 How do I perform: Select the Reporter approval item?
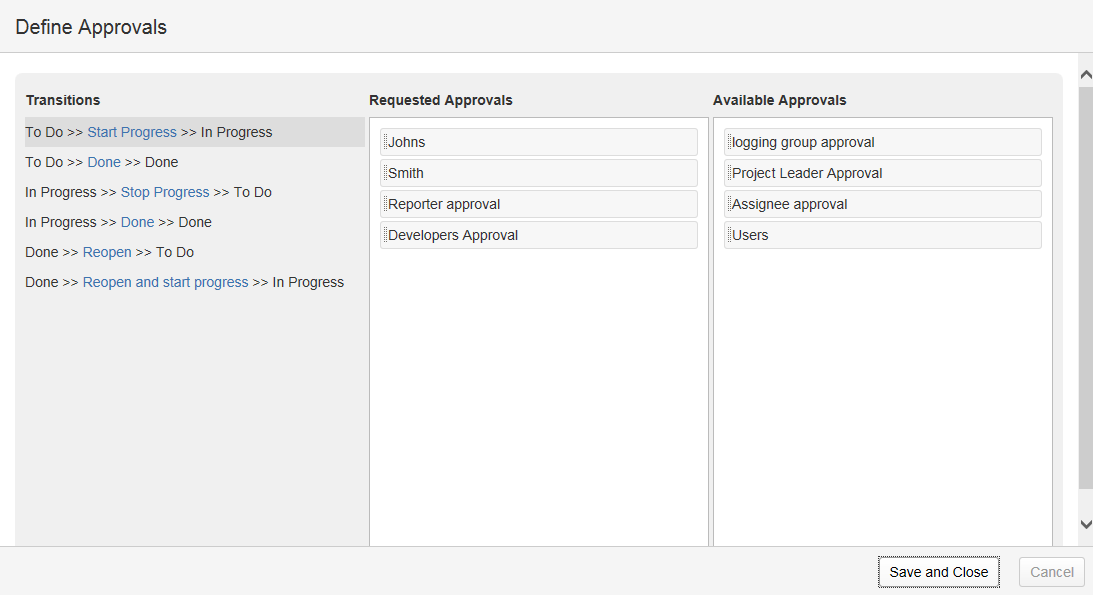click(538, 204)
